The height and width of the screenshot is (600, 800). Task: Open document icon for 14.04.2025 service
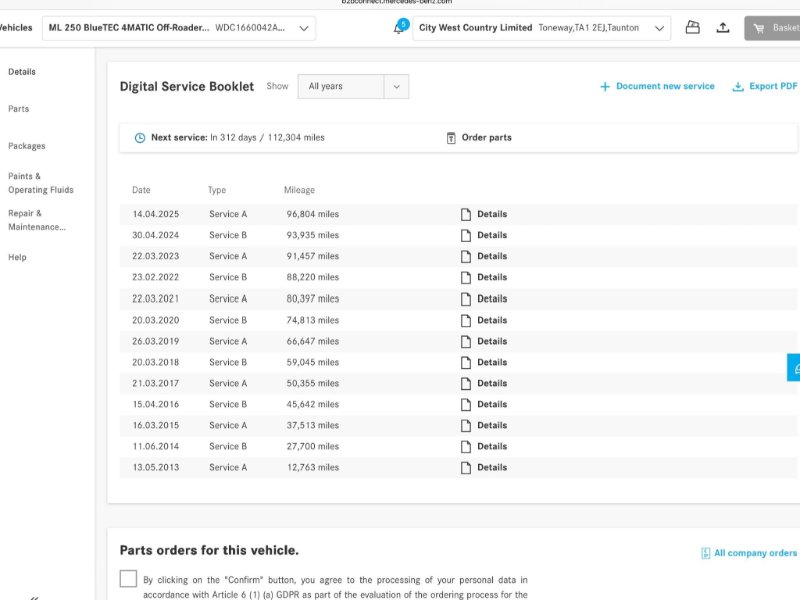pos(466,214)
